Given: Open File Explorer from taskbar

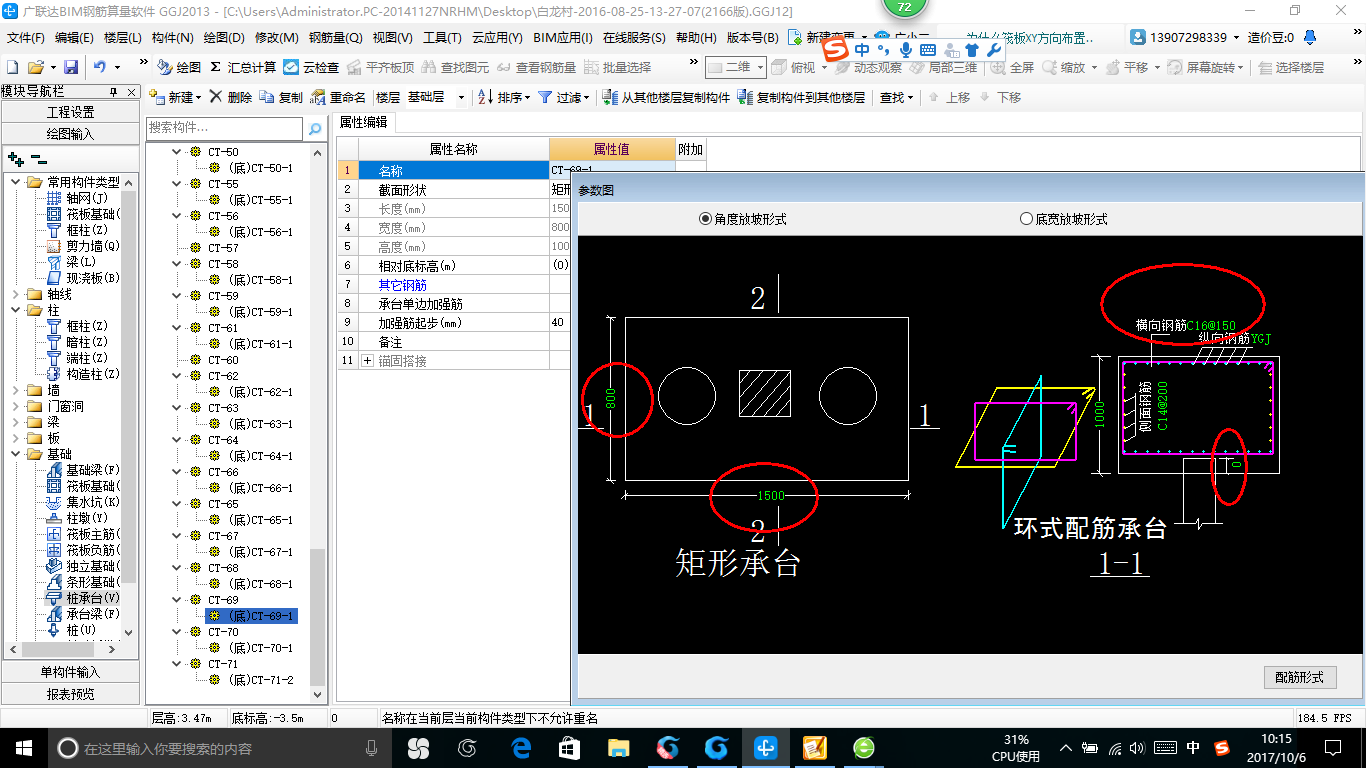Looking at the screenshot, I should tap(619, 747).
